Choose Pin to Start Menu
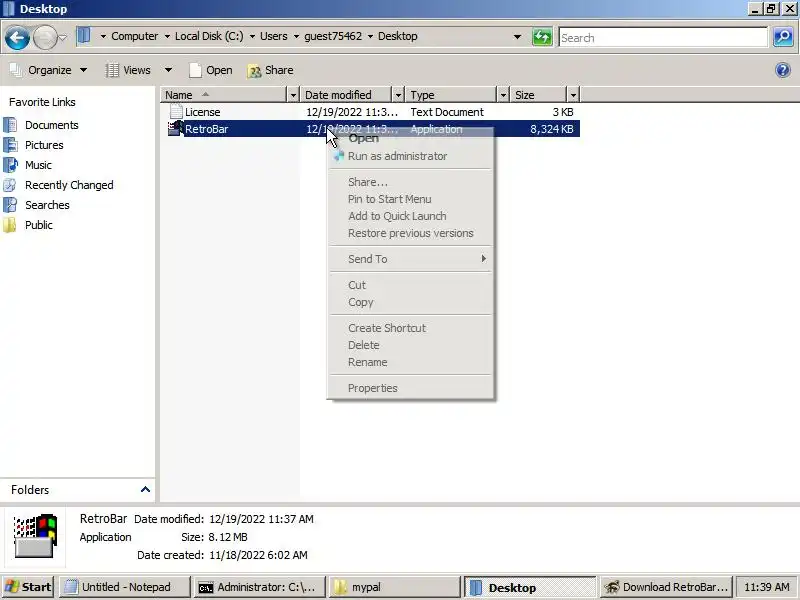 [410, 199]
